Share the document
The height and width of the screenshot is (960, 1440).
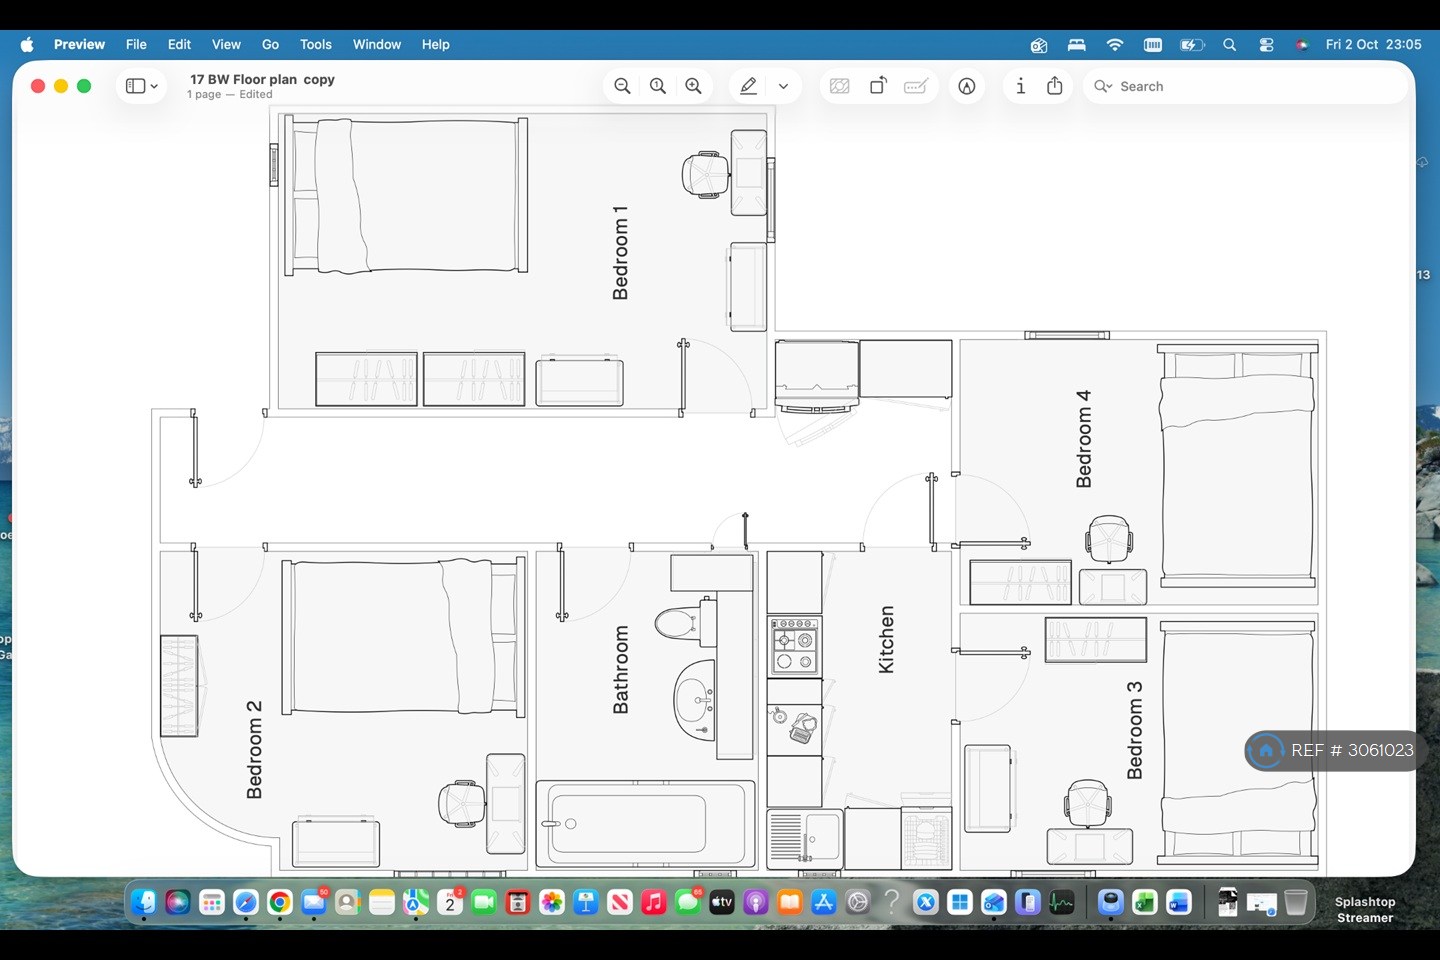click(1055, 86)
